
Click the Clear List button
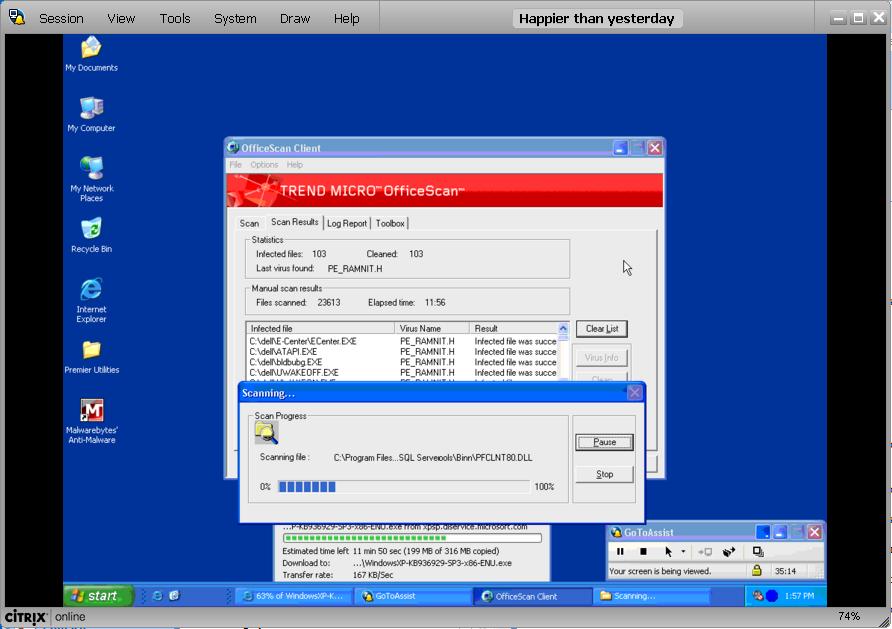click(x=601, y=329)
